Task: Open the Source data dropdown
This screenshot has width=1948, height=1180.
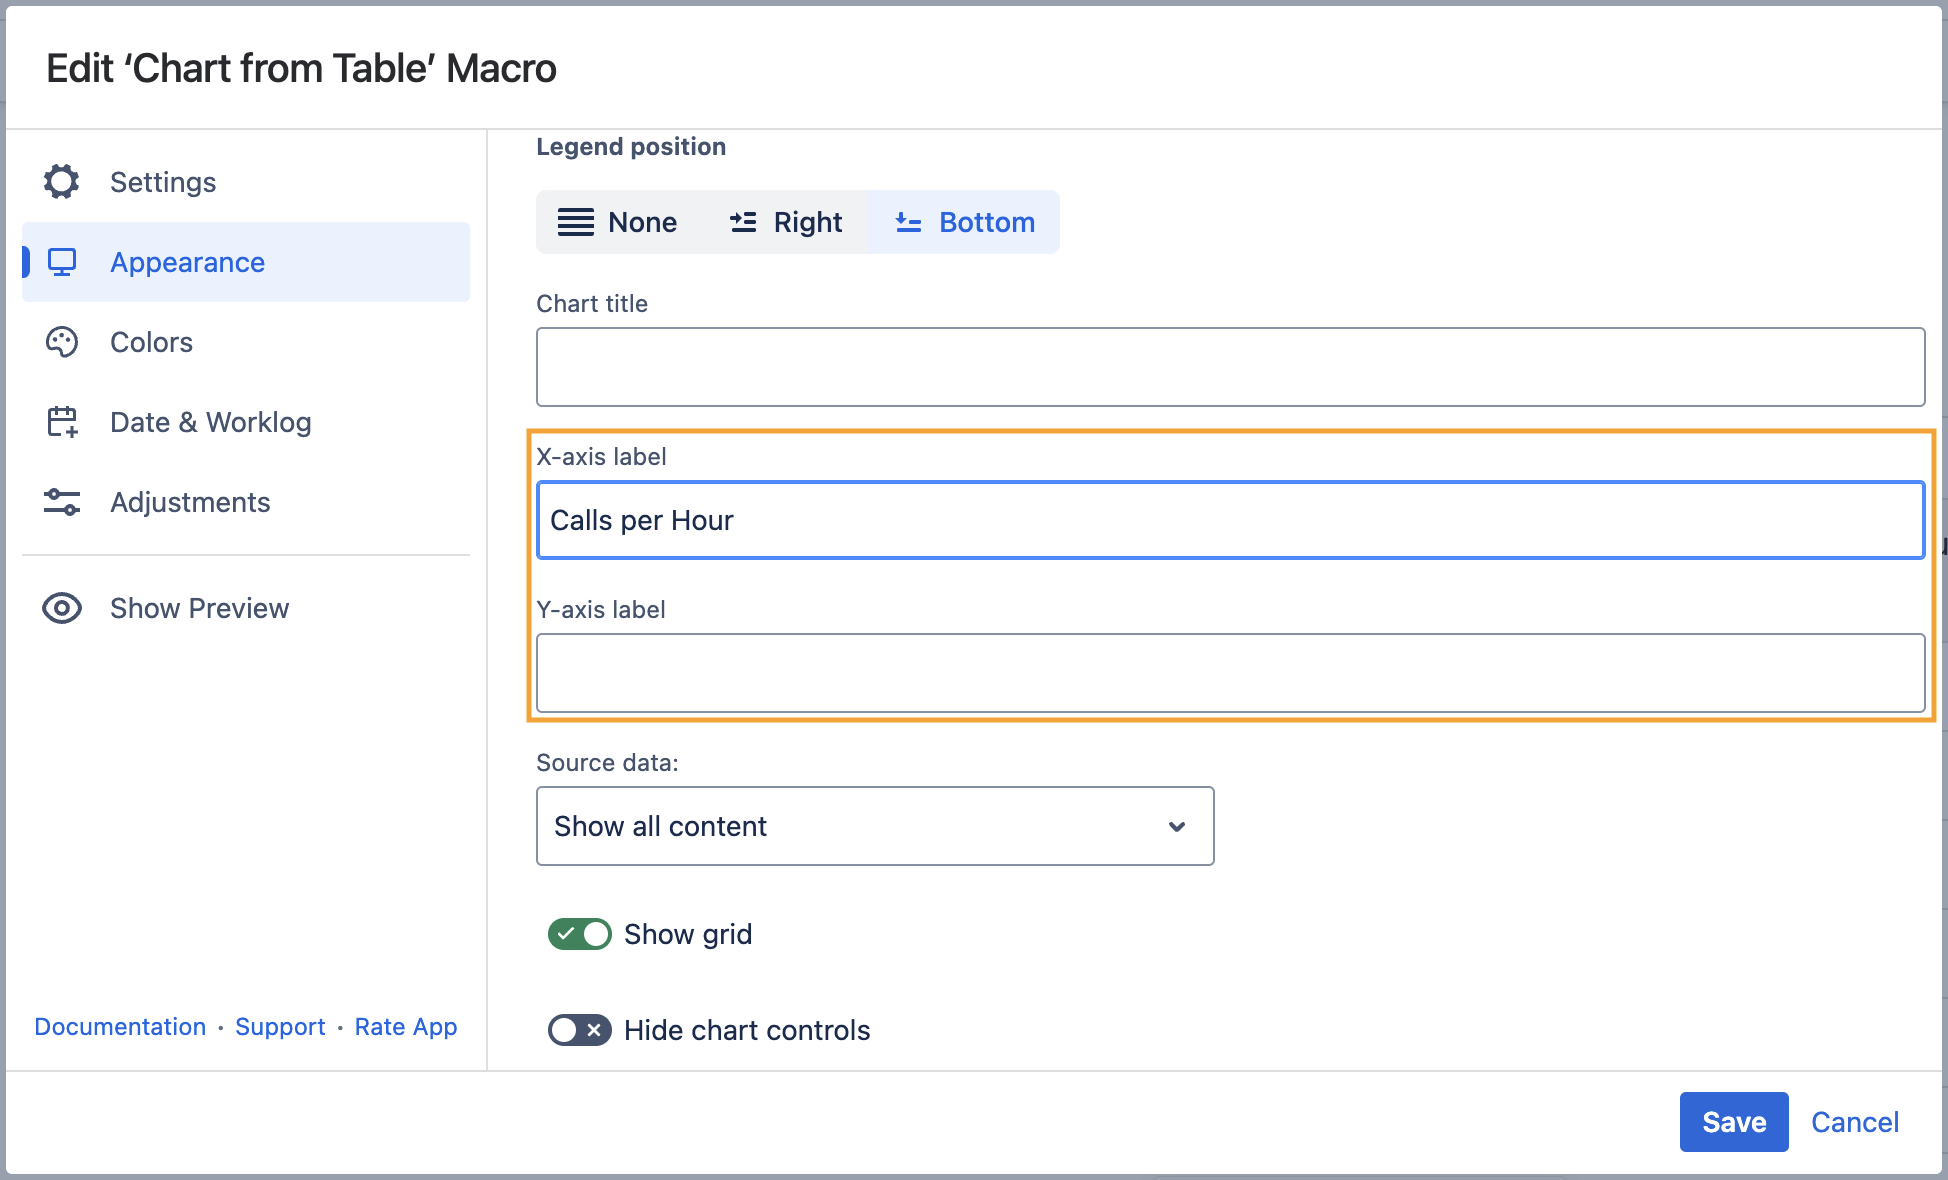Action: [874, 826]
